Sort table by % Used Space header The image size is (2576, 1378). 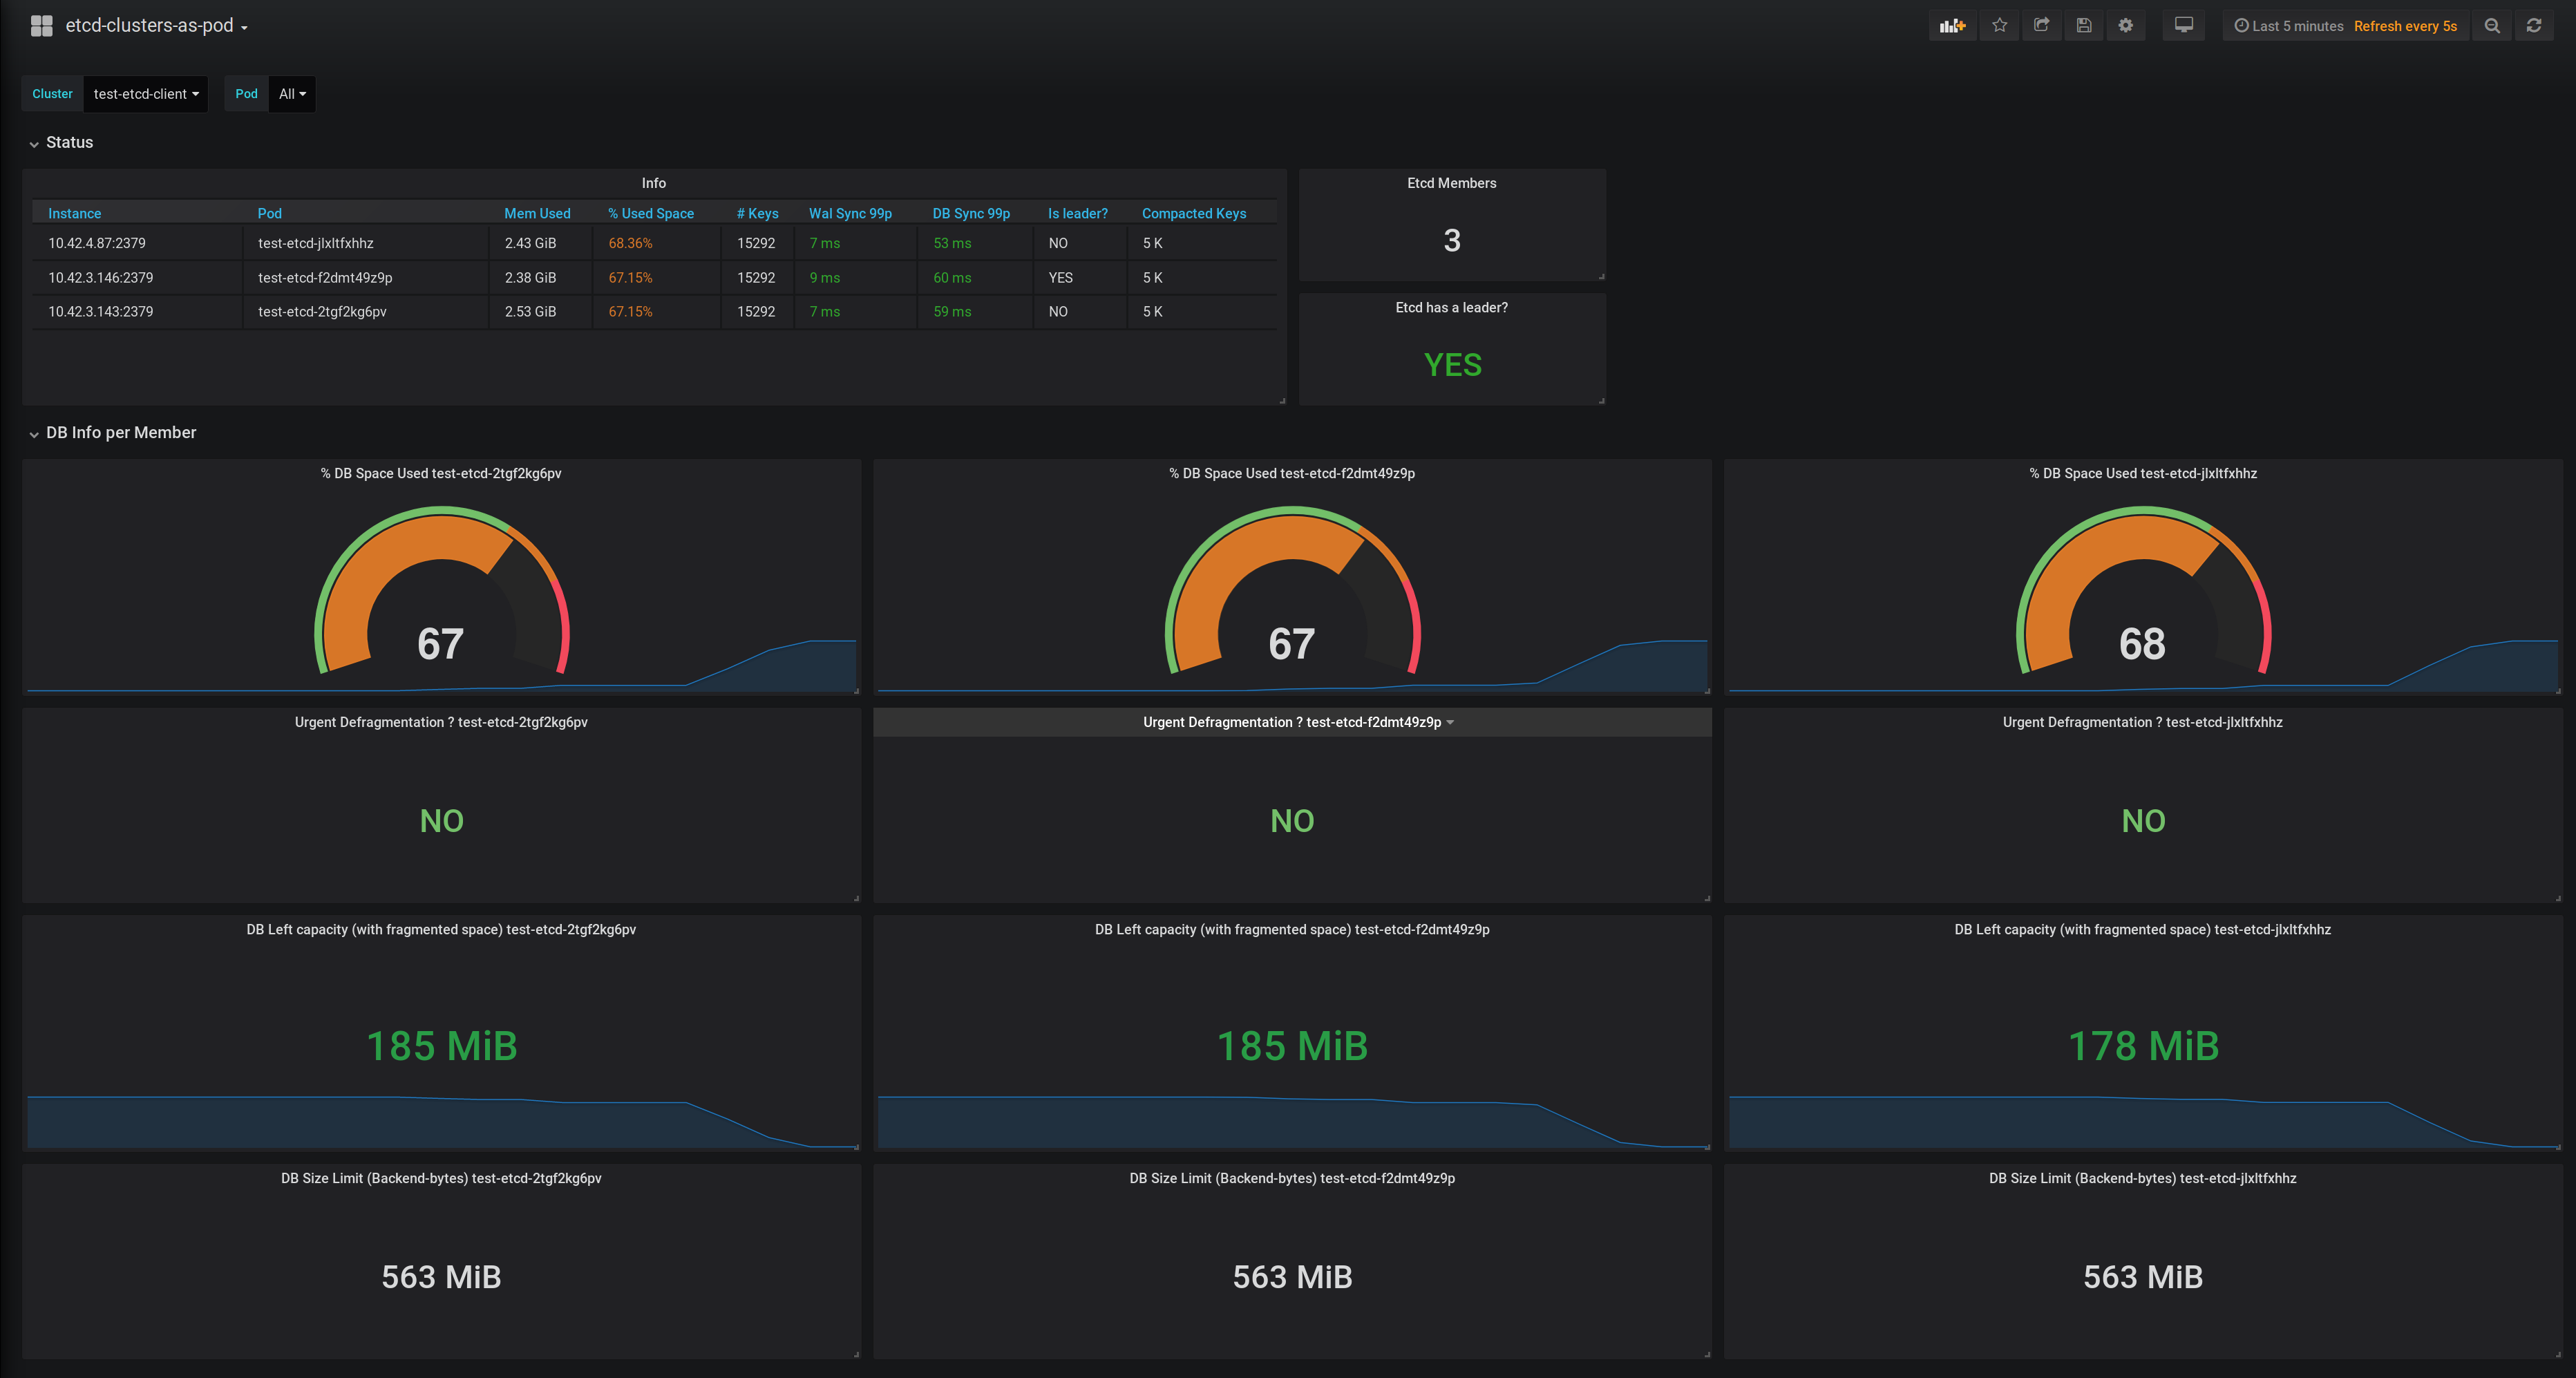[650, 214]
